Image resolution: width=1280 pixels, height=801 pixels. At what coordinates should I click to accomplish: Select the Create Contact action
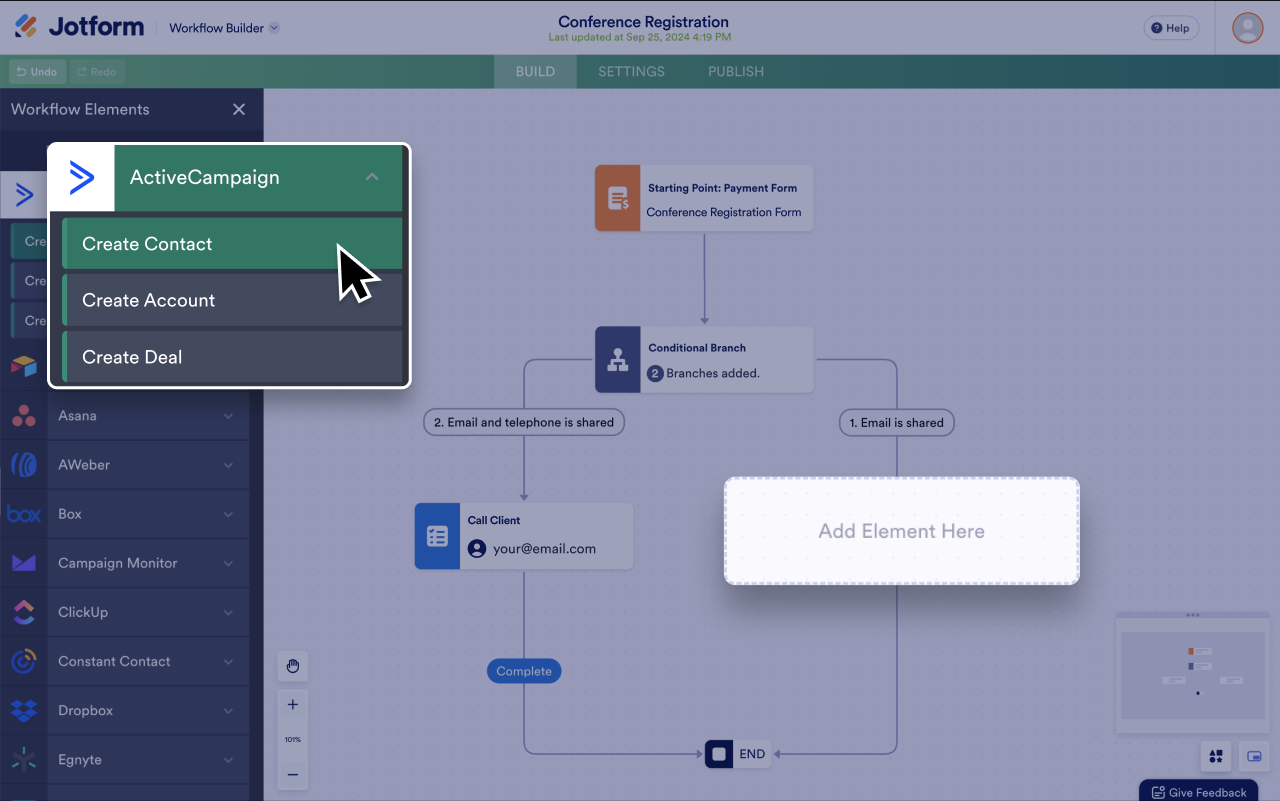(232, 244)
